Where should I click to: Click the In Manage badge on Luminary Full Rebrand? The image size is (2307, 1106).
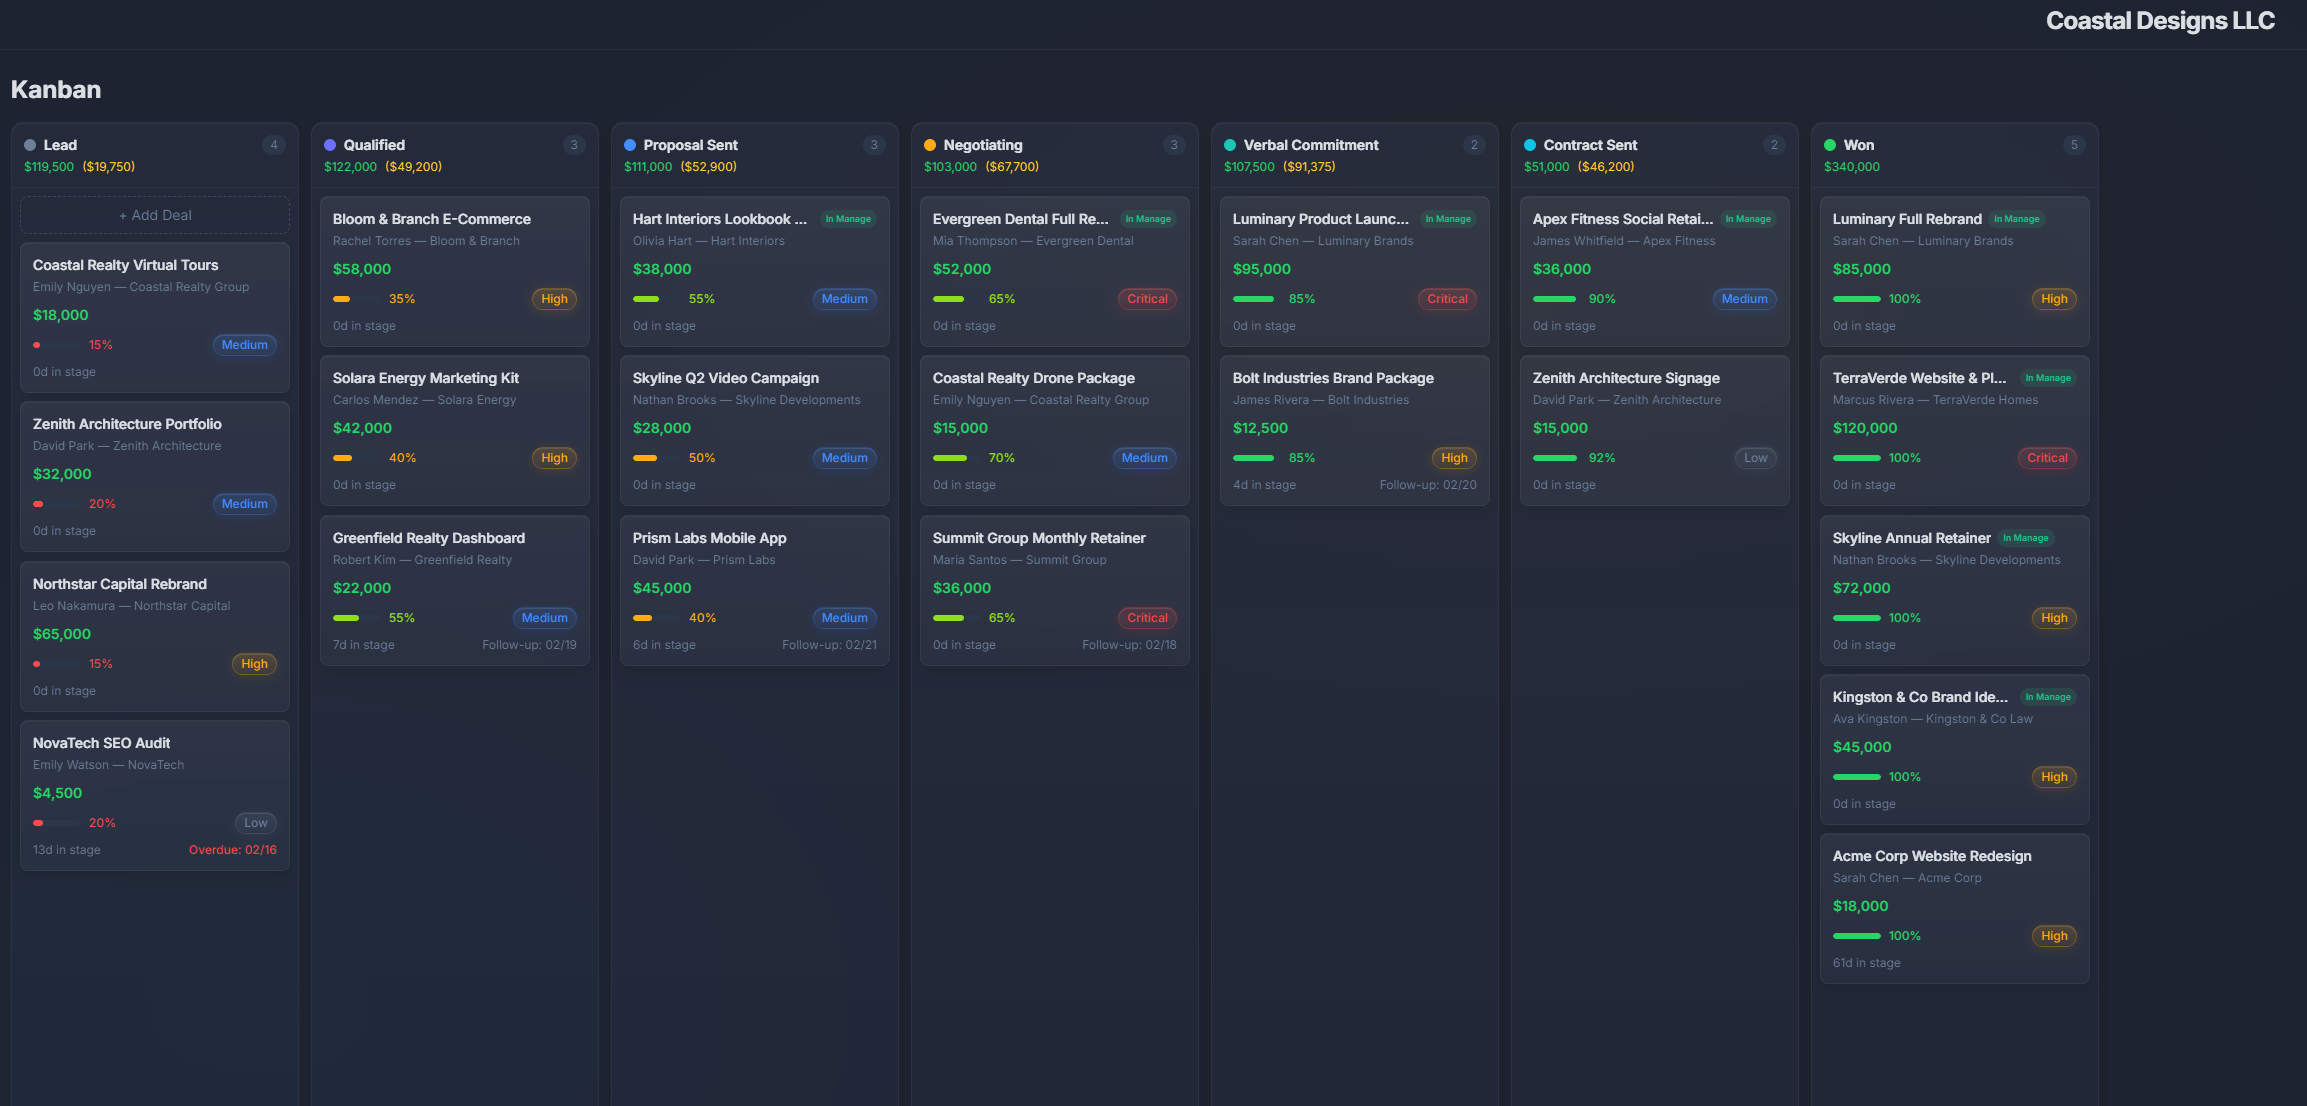pos(2016,218)
